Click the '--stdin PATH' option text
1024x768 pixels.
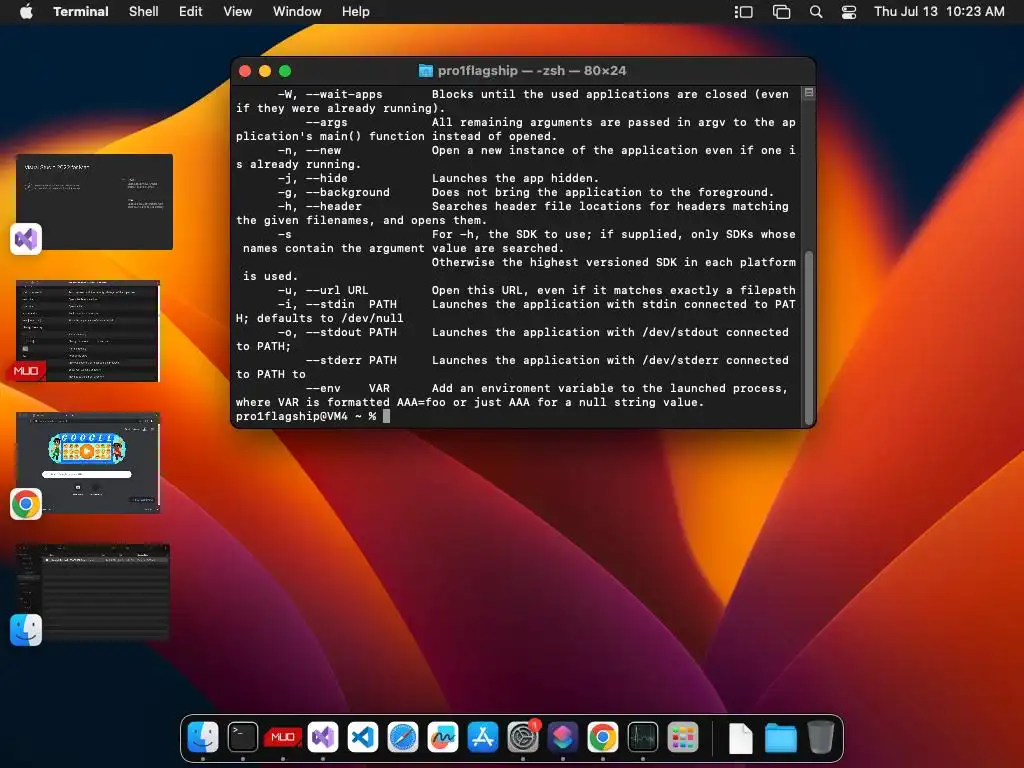(351, 304)
